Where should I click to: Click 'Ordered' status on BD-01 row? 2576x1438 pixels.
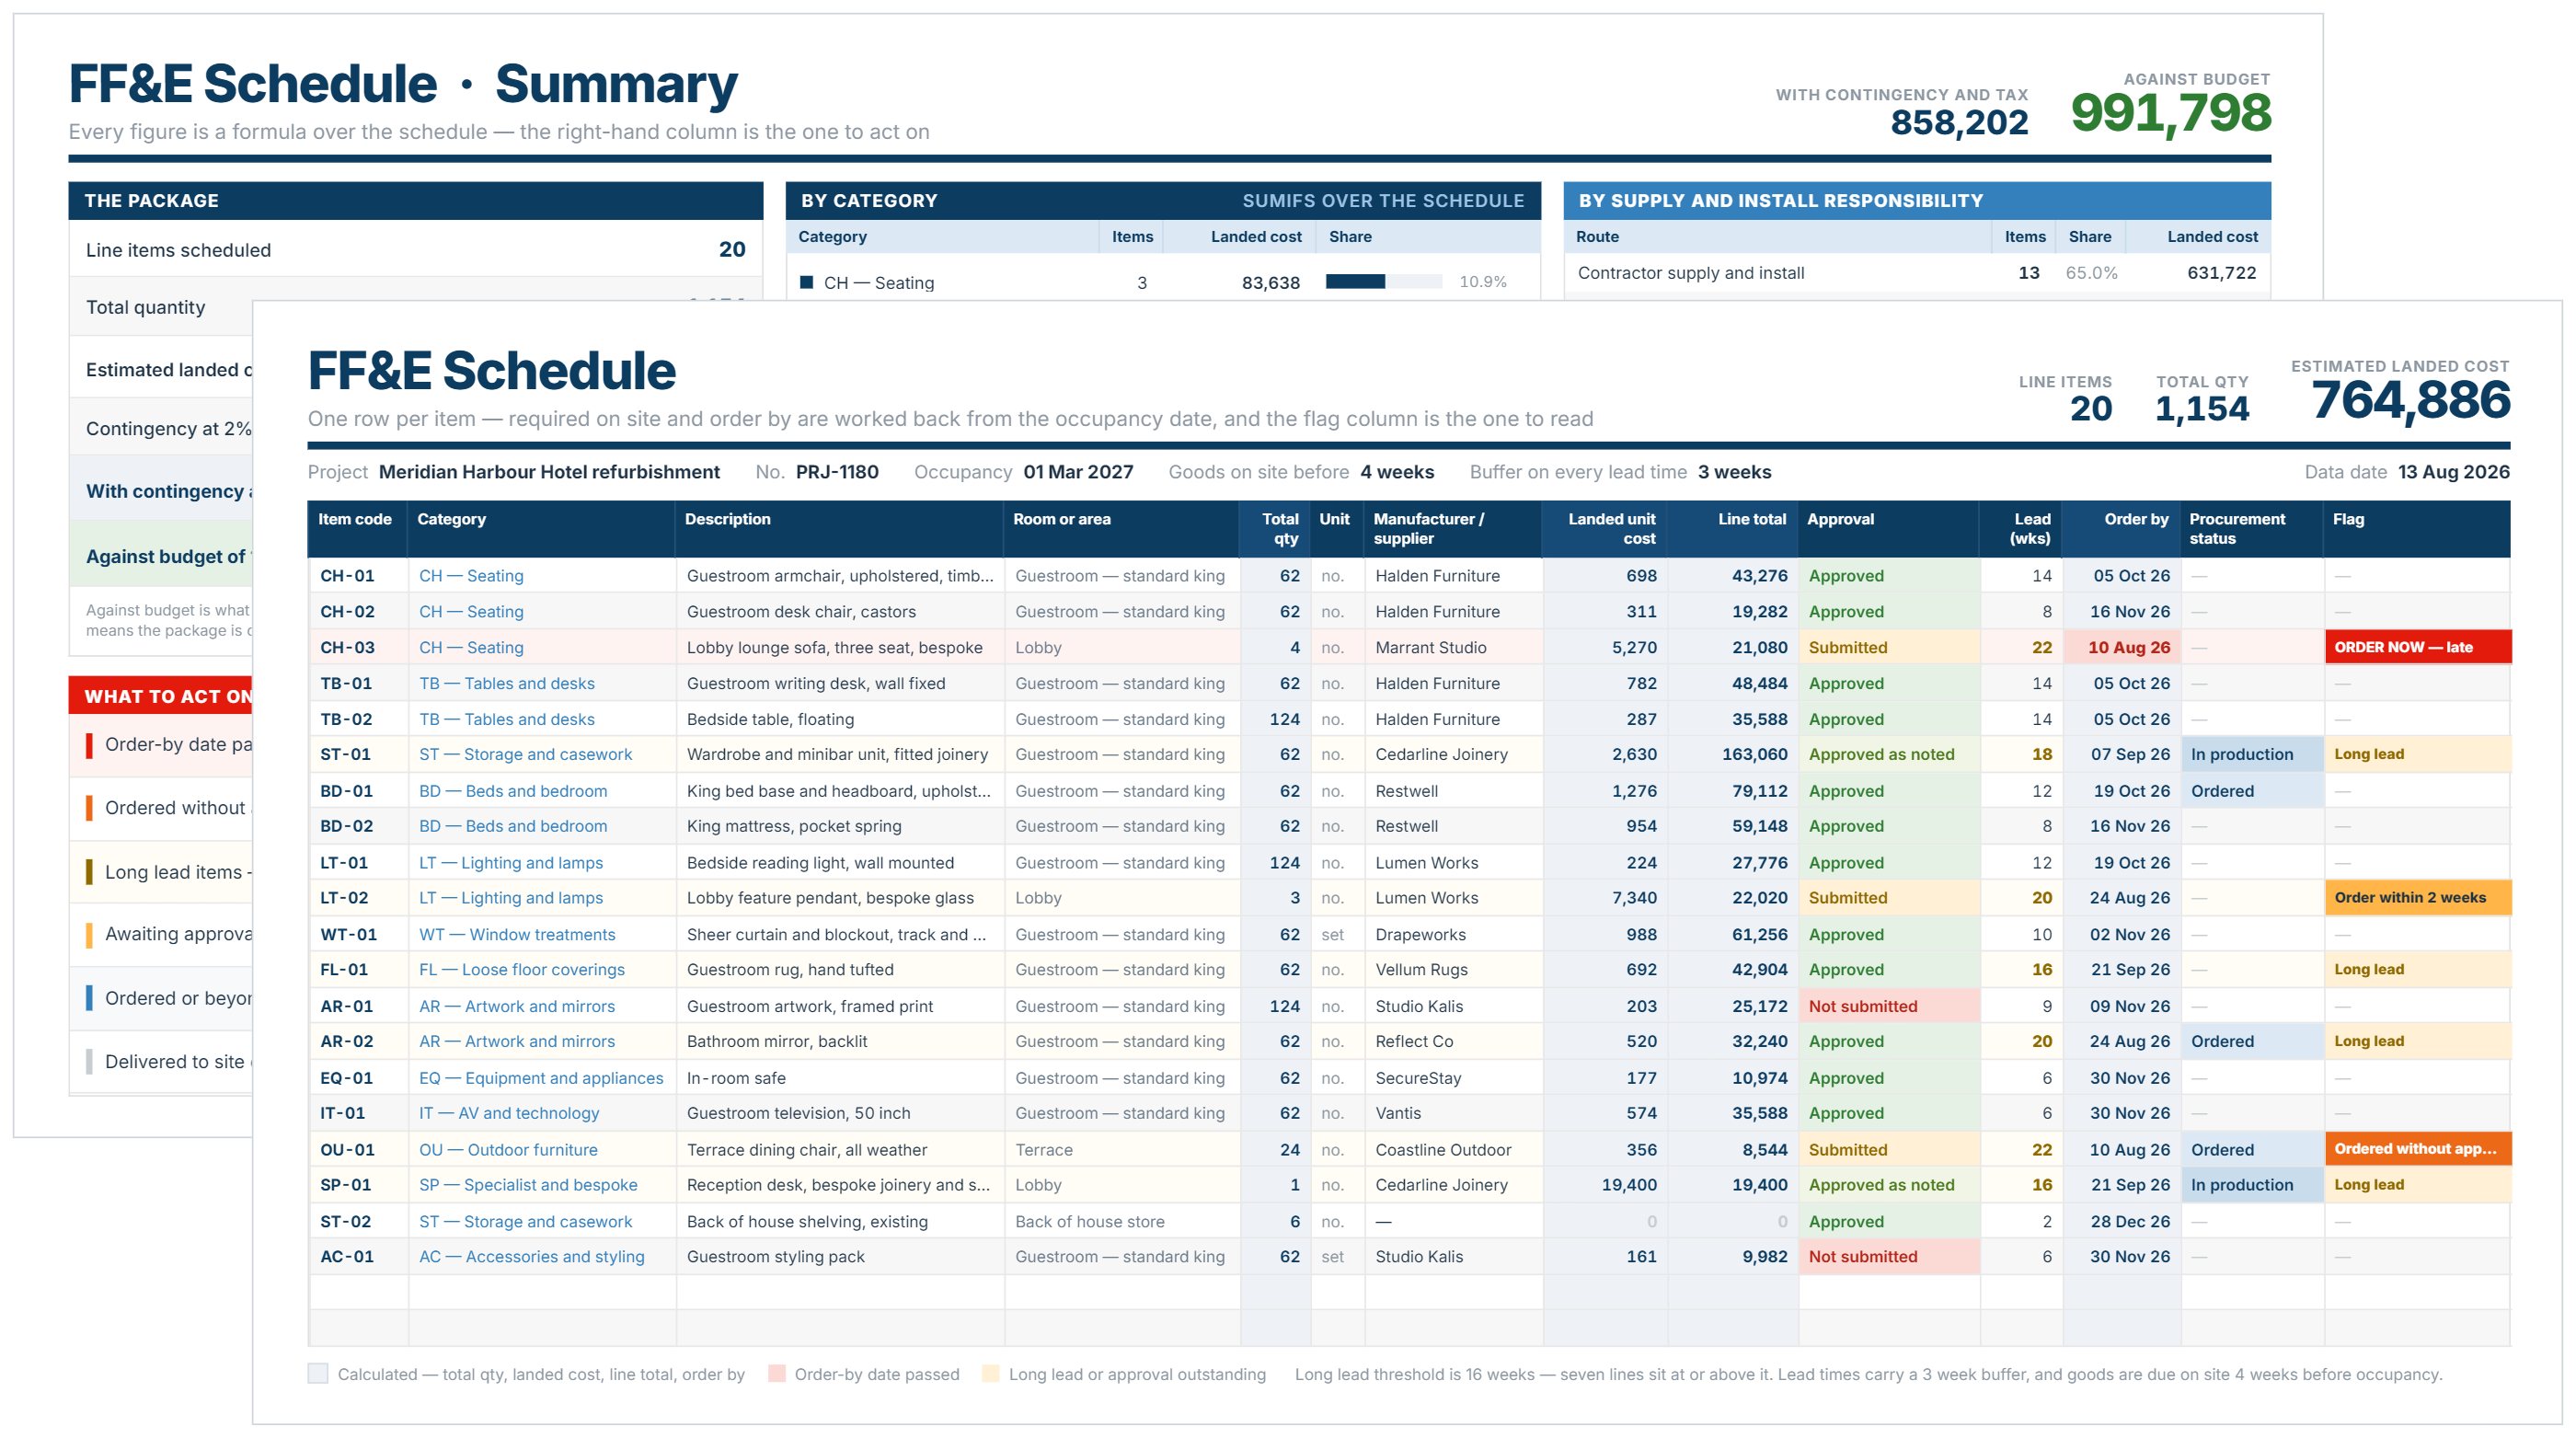point(2252,791)
